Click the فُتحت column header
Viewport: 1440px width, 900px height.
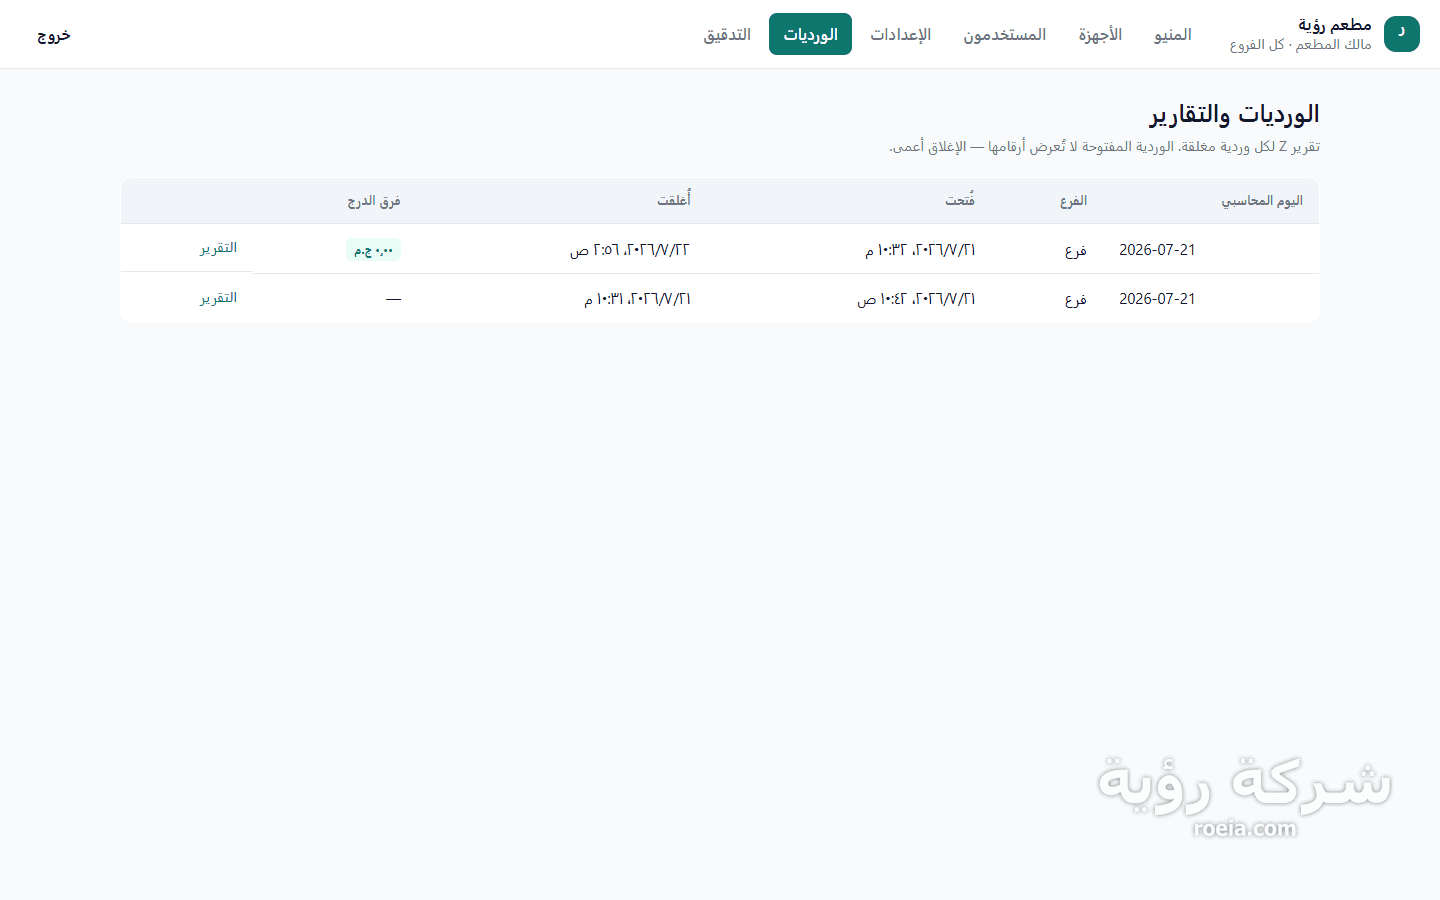coord(960,201)
